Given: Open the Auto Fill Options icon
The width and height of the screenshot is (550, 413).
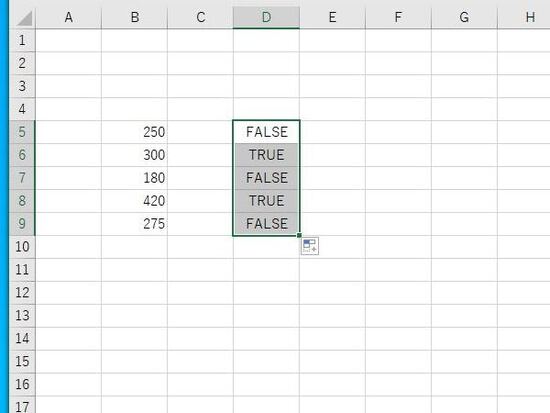Looking at the screenshot, I should [x=310, y=246].
